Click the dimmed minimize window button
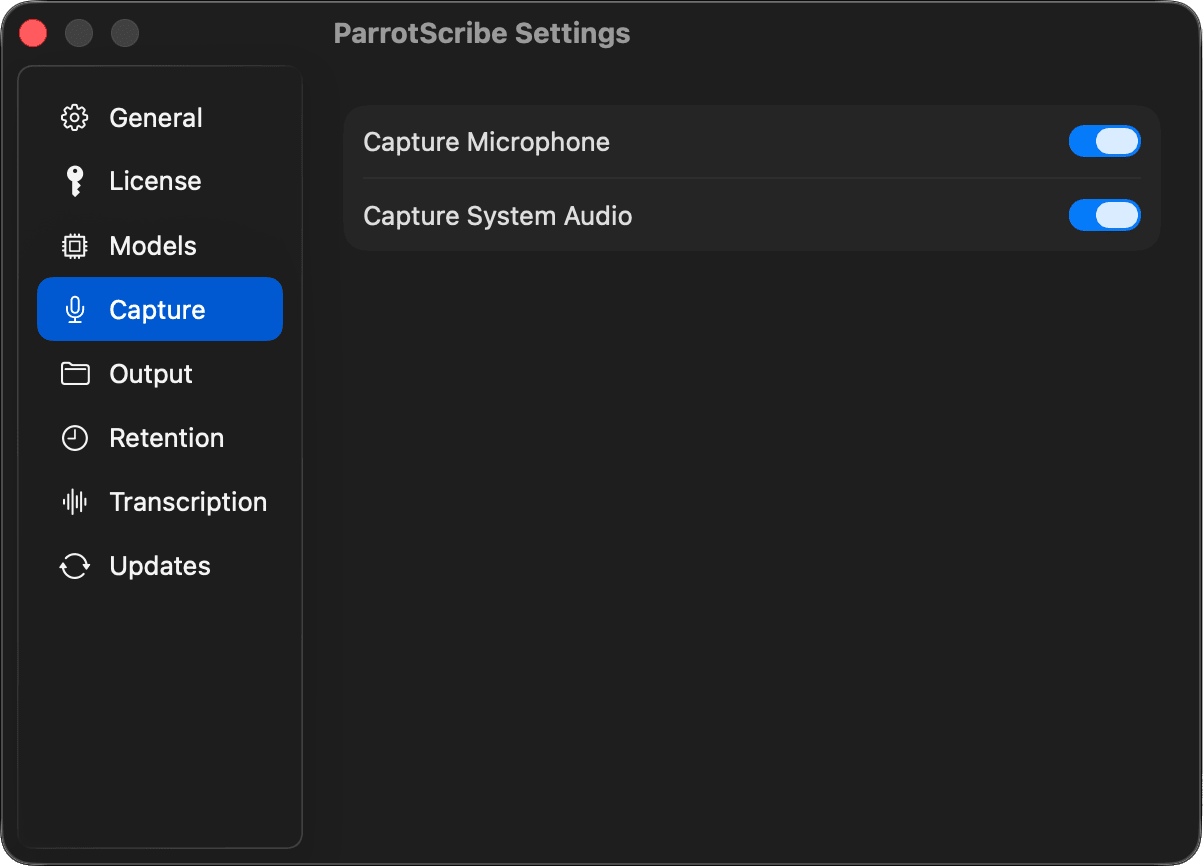This screenshot has width=1203, height=867. click(x=79, y=33)
